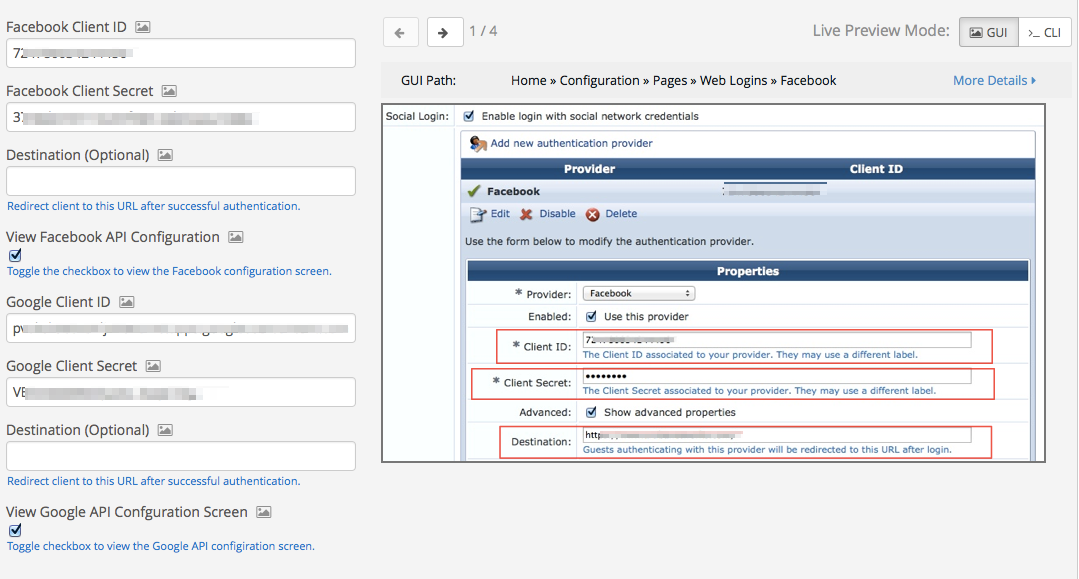Toggle Enable login with social network credentials

point(469,116)
